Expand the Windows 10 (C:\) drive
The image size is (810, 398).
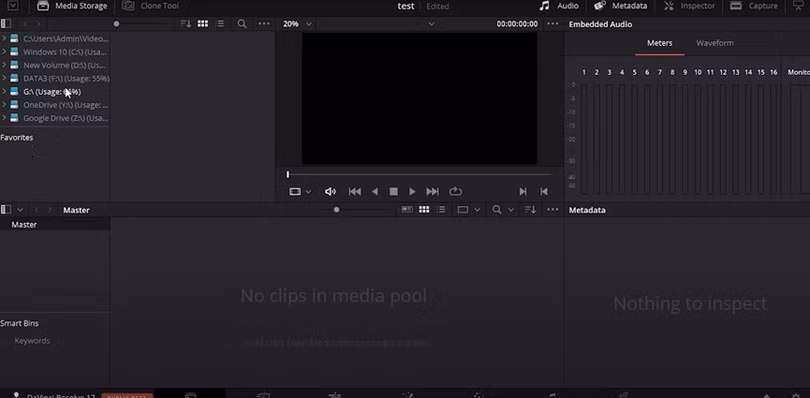point(4,52)
